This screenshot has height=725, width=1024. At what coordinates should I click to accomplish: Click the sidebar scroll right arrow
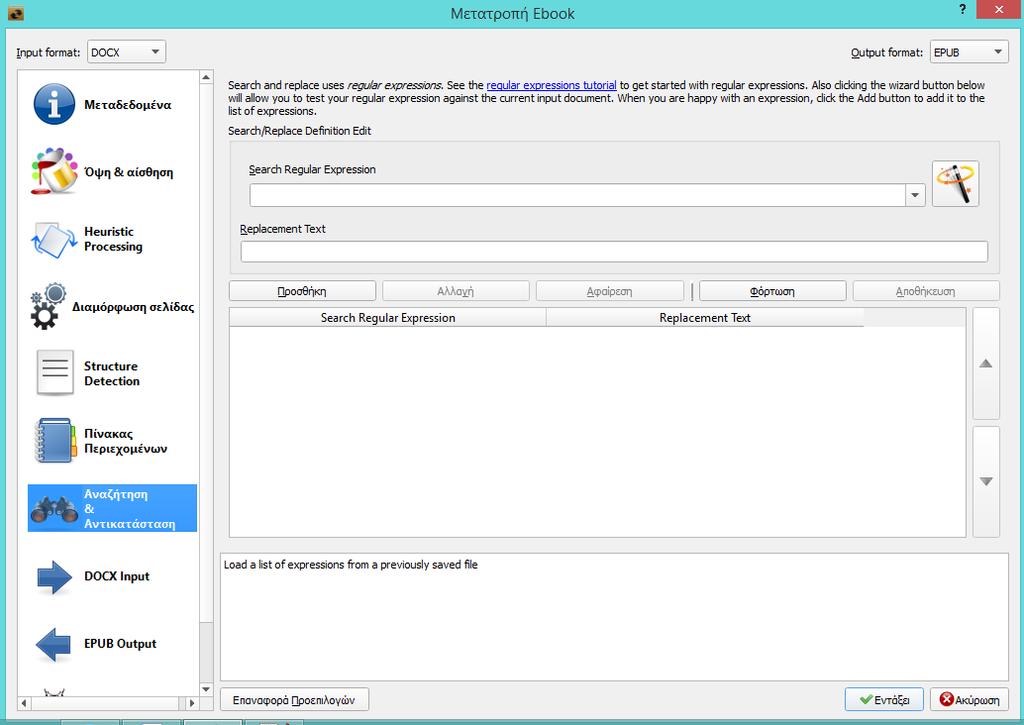[191, 703]
